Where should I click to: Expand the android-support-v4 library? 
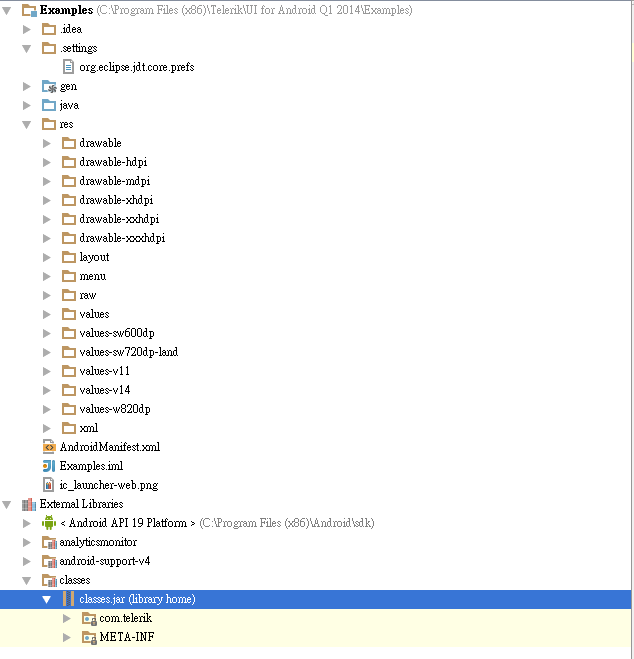coord(27,561)
